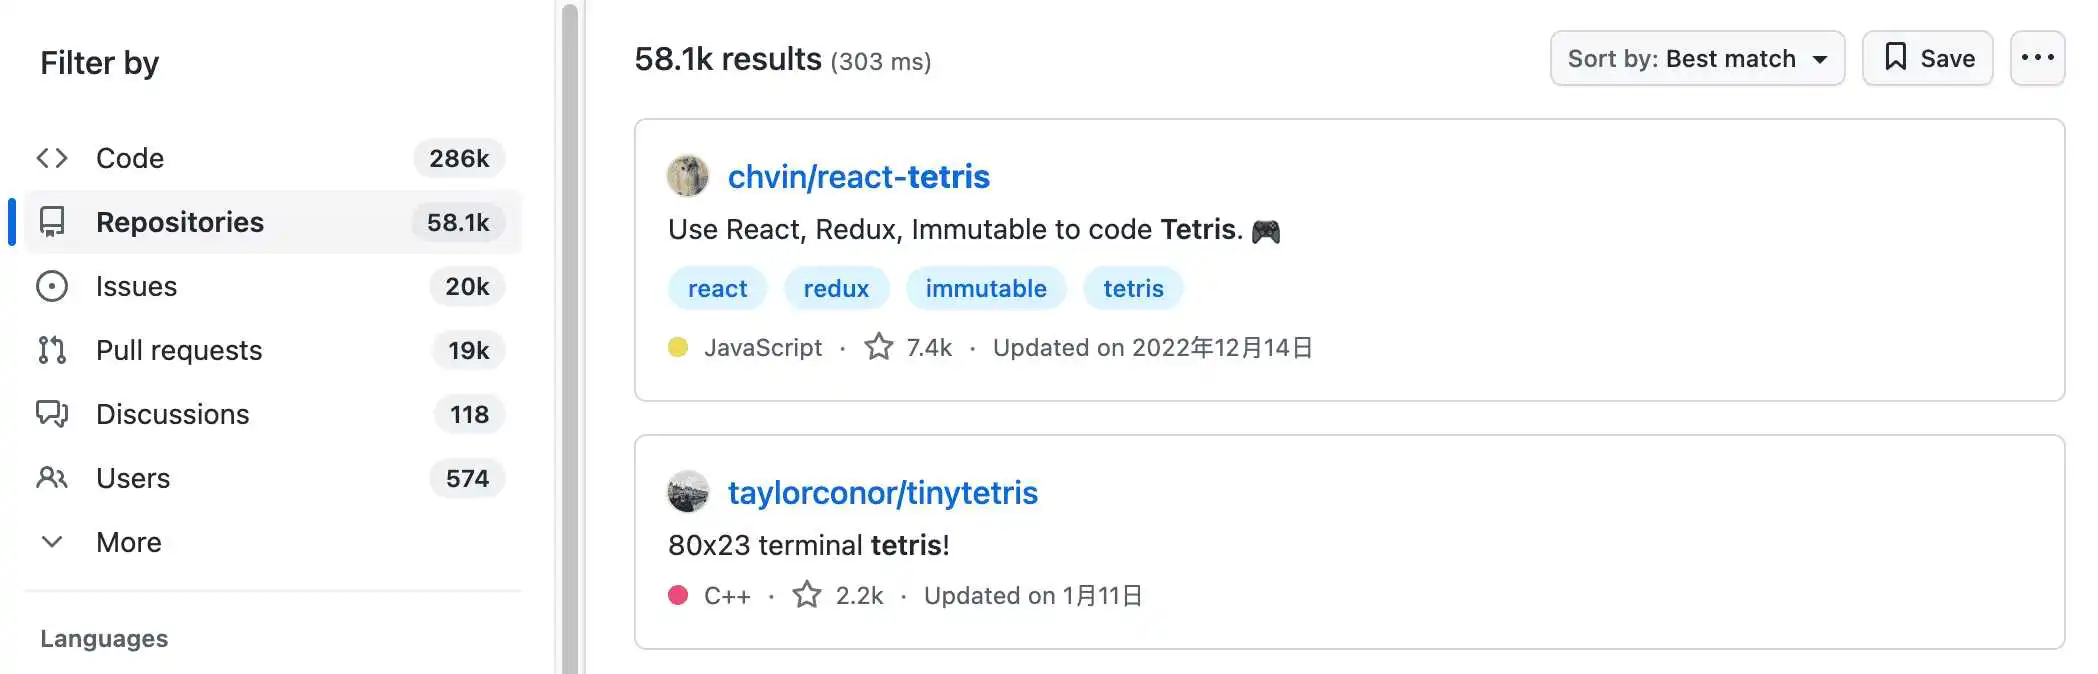The width and height of the screenshot is (2098, 674).
Task: Click the chvin user avatar
Action: (x=688, y=176)
